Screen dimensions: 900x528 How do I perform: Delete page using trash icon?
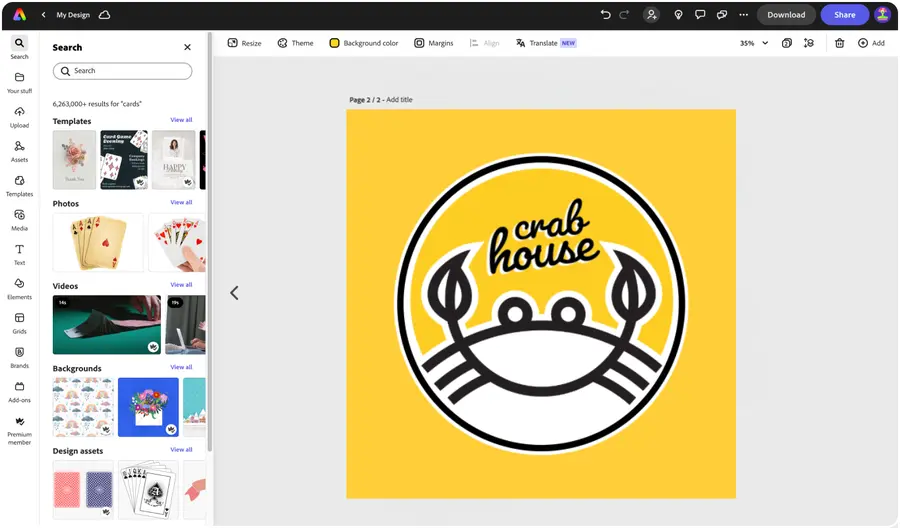pos(839,43)
